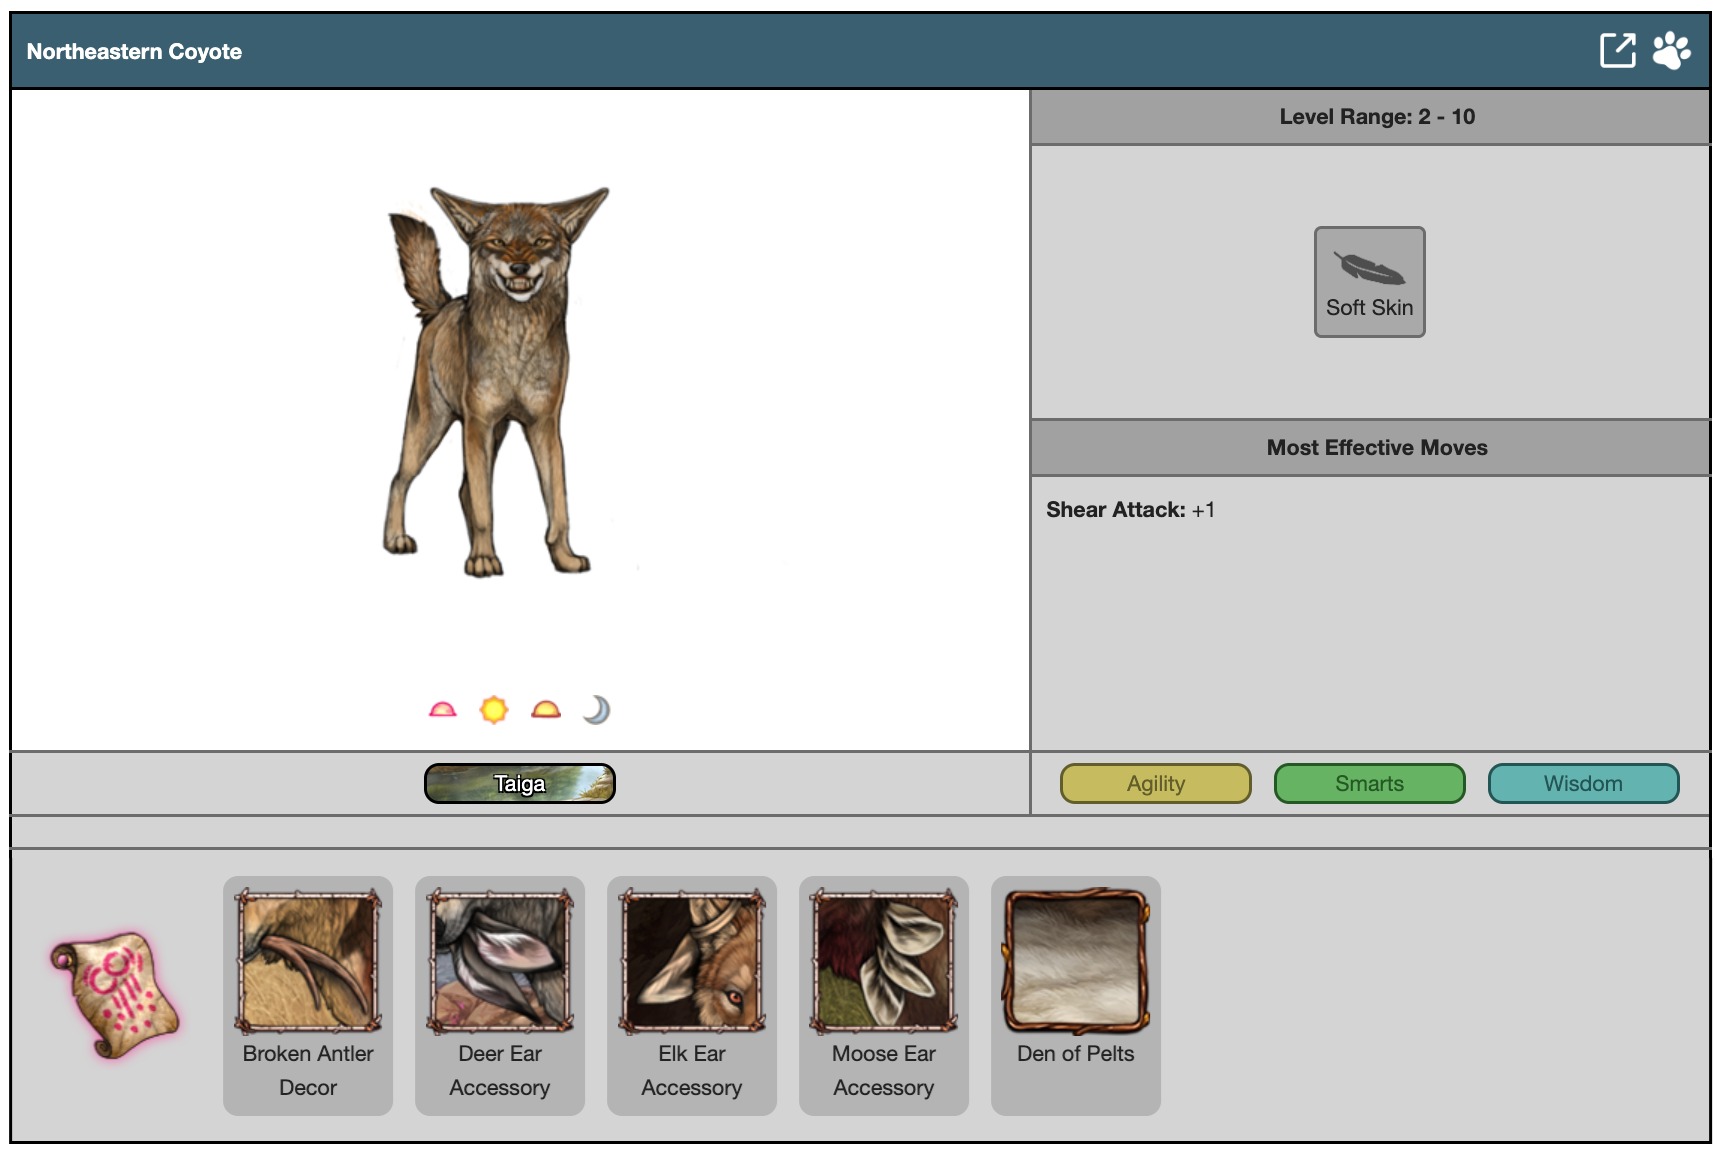Select the night crescent moon icon
This screenshot has height=1152, width=1718.
(597, 710)
